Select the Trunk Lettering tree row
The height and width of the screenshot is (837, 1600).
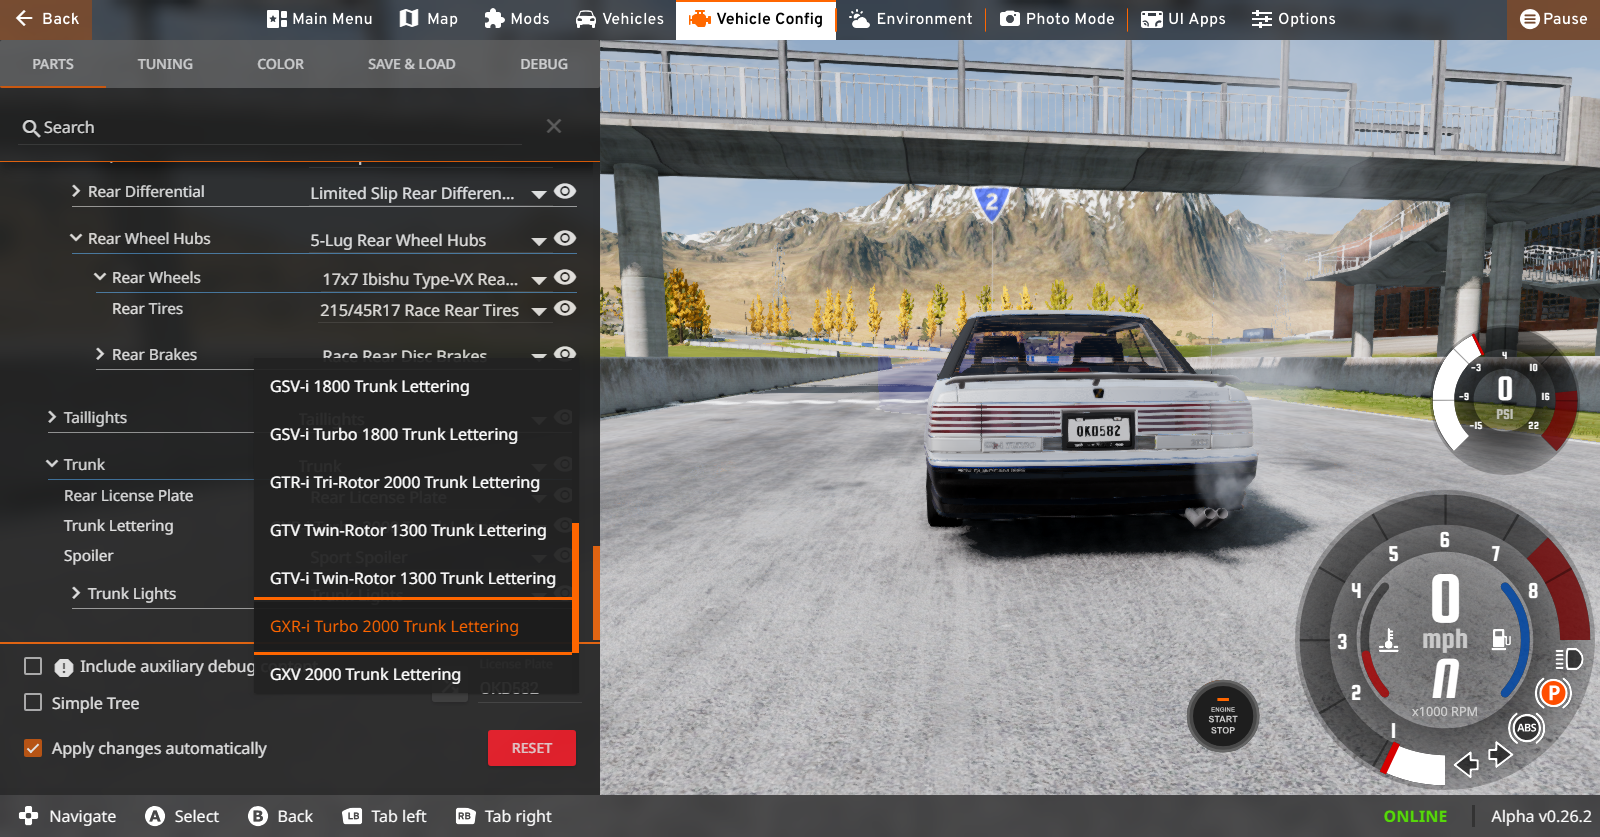pyautogui.click(x=118, y=525)
